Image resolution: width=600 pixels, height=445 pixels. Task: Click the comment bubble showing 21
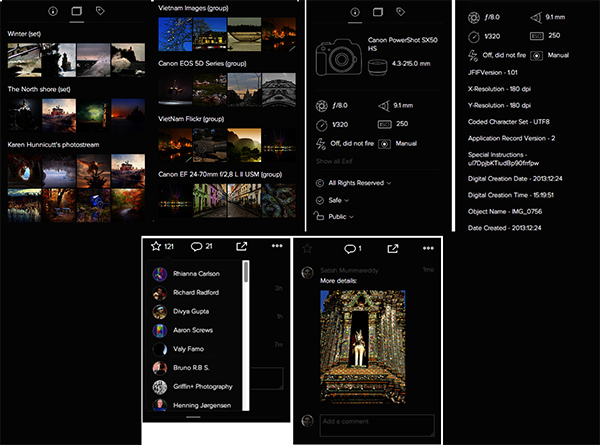[196, 246]
